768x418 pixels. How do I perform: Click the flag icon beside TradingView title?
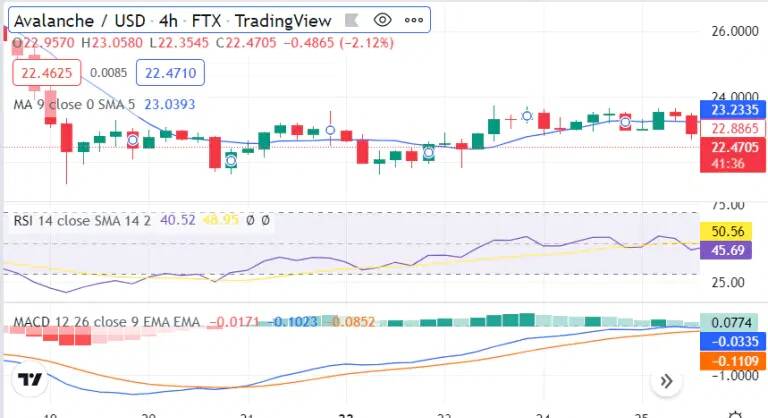click(x=352, y=21)
